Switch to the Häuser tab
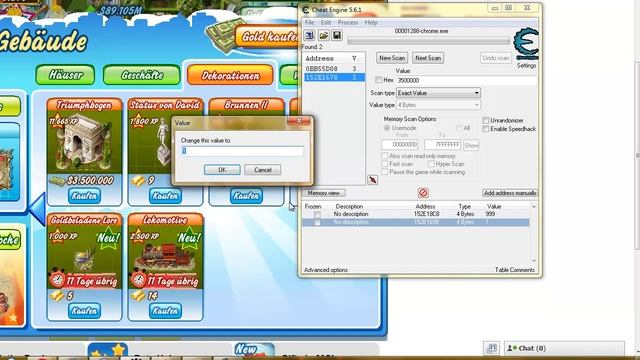The width and height of the screenshot is (640, 360). tap(65, 75)
